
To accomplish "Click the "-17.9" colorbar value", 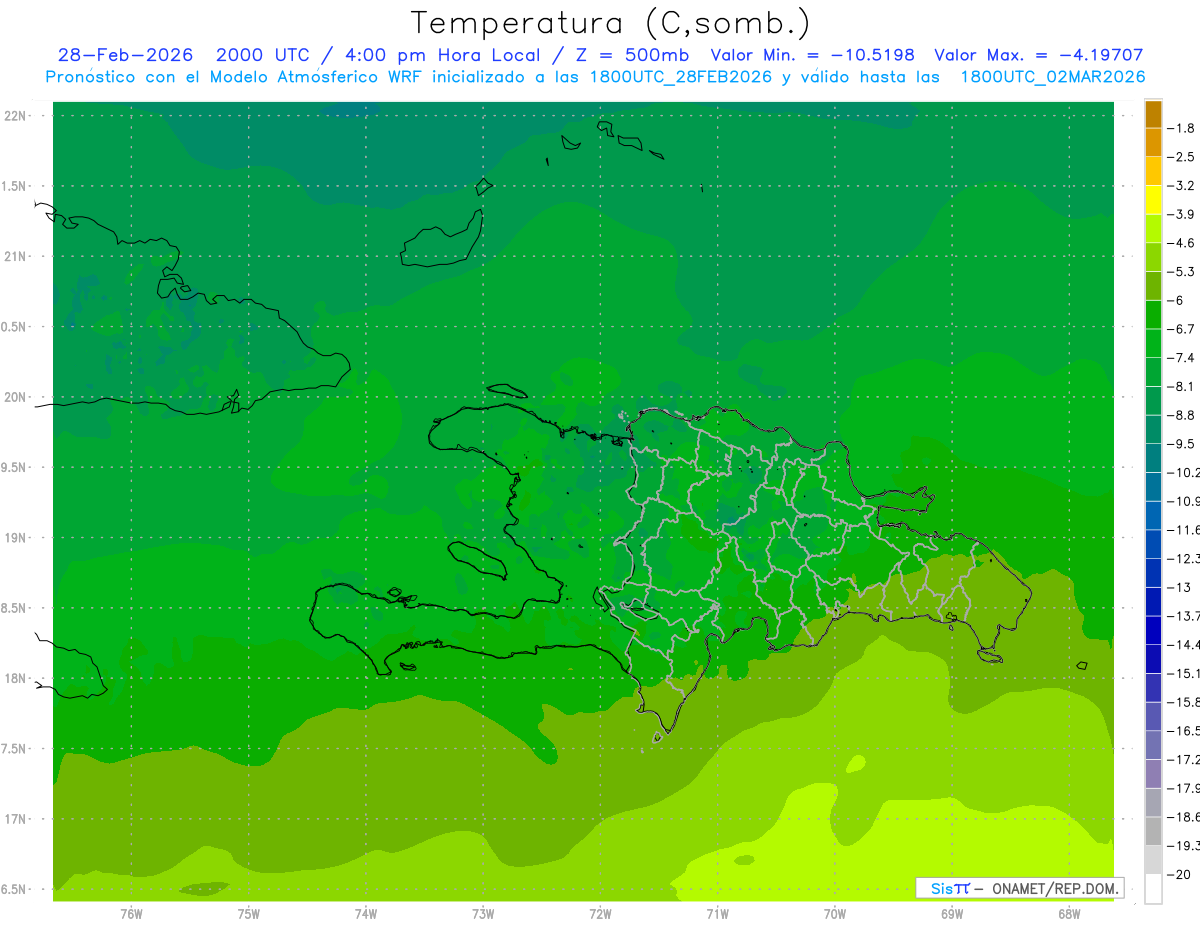I will pos(1185,788).
